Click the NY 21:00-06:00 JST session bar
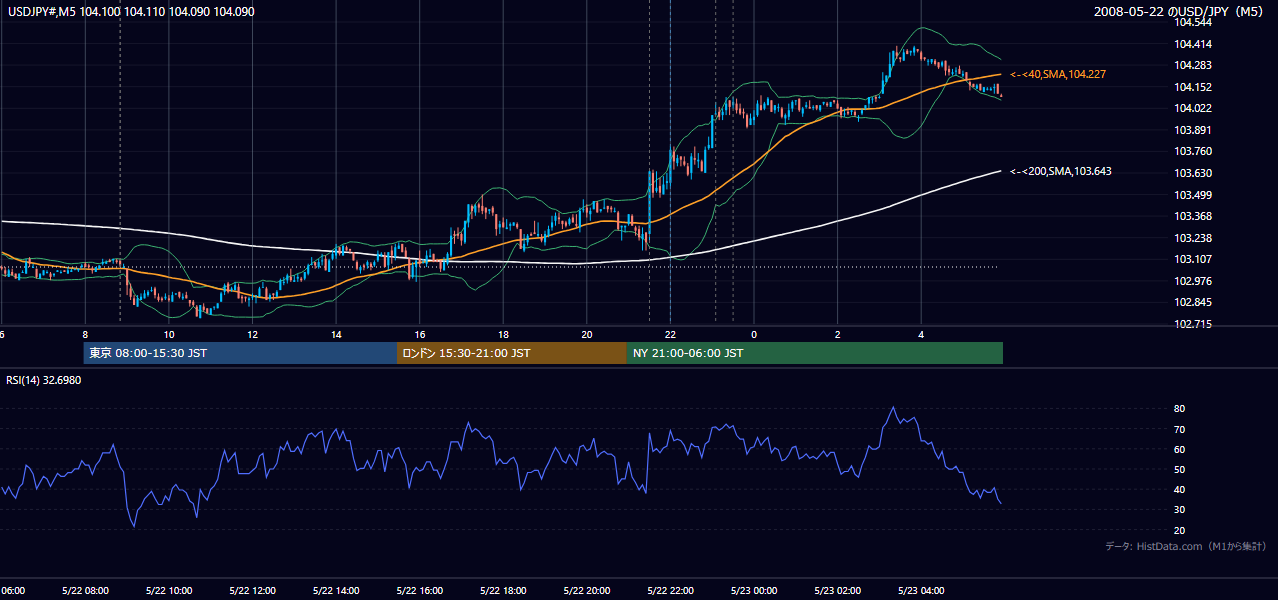This screenshot has width=1278, height=600. point(815,353)
